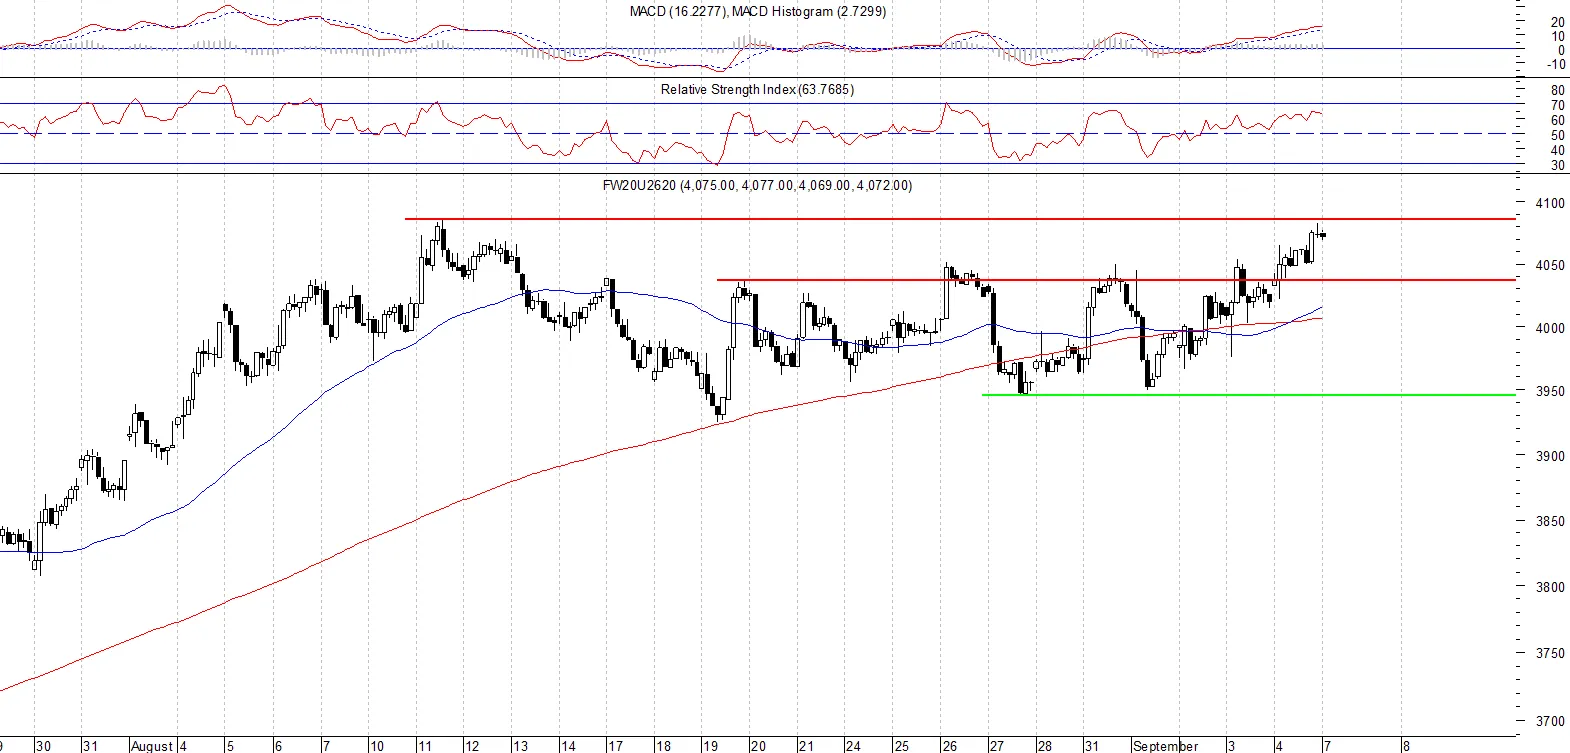Select the green horizontal support line

pyautogui.click(x=1249, y=395)
